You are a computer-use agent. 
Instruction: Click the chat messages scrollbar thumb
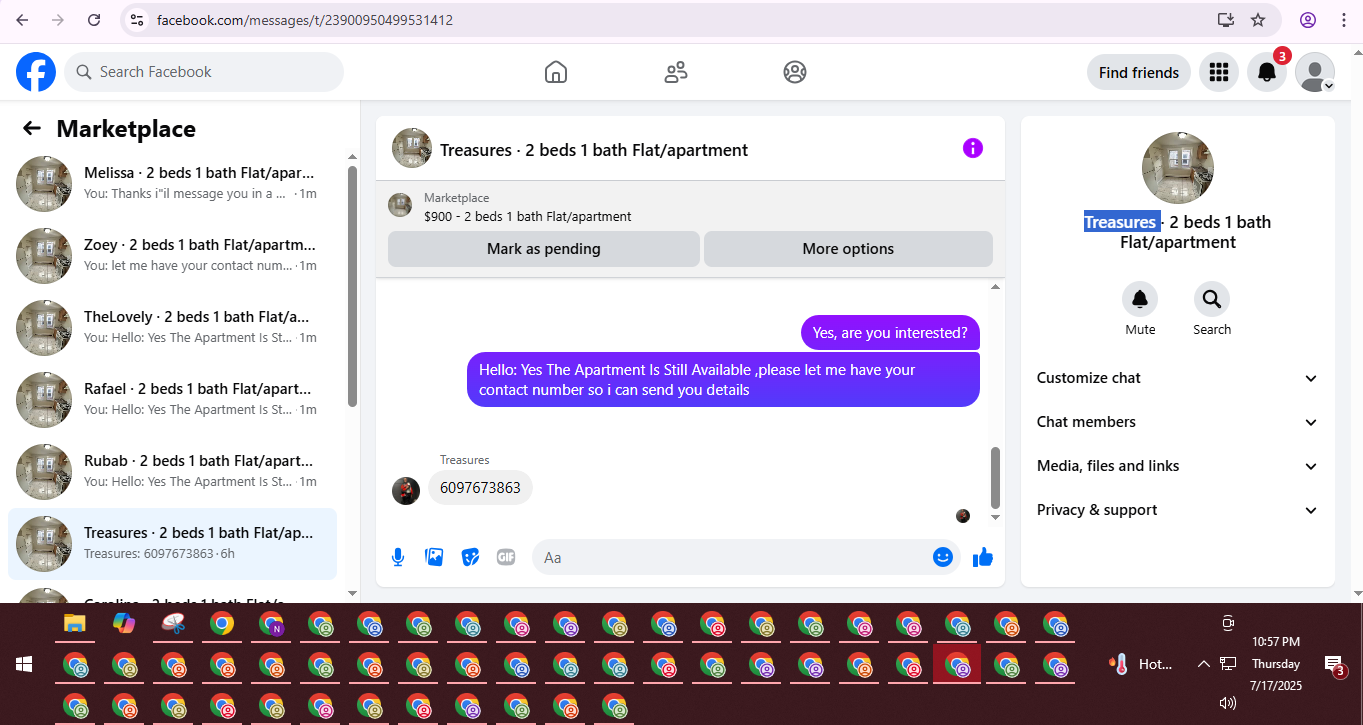995,477
